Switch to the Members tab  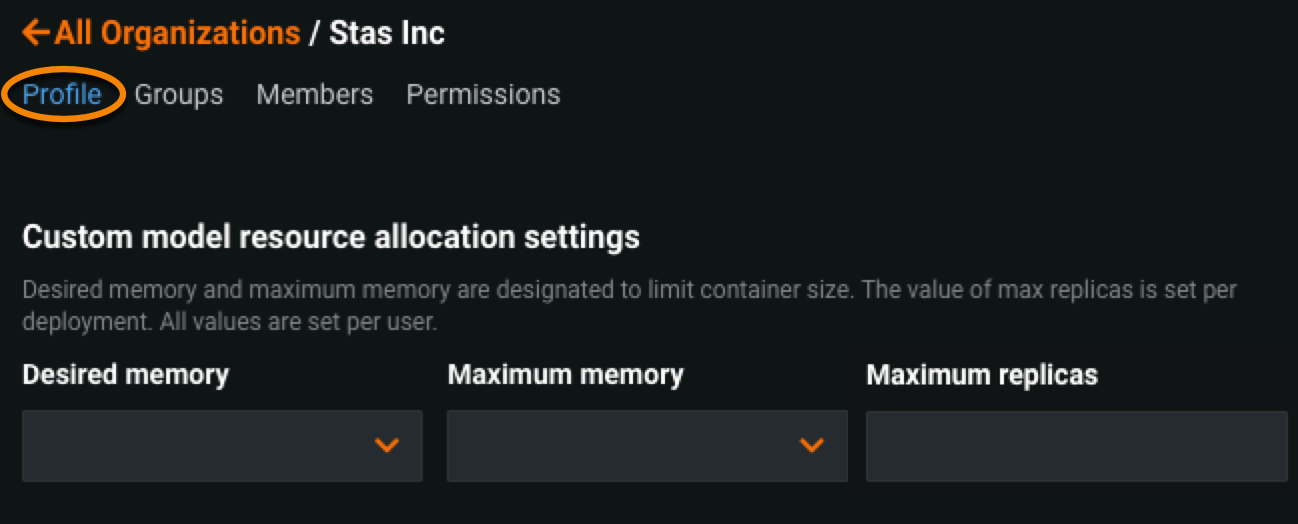(314, 95)
